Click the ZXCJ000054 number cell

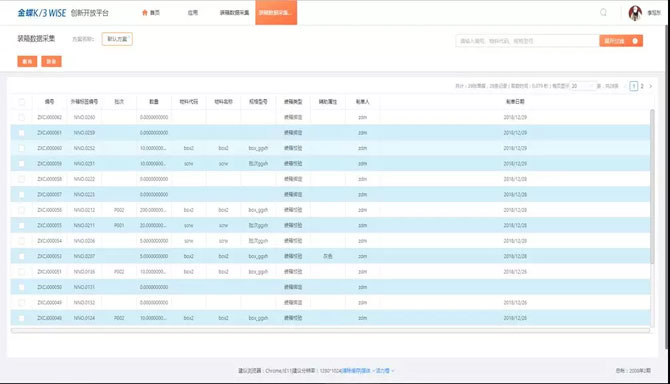(x=50, y=241)
